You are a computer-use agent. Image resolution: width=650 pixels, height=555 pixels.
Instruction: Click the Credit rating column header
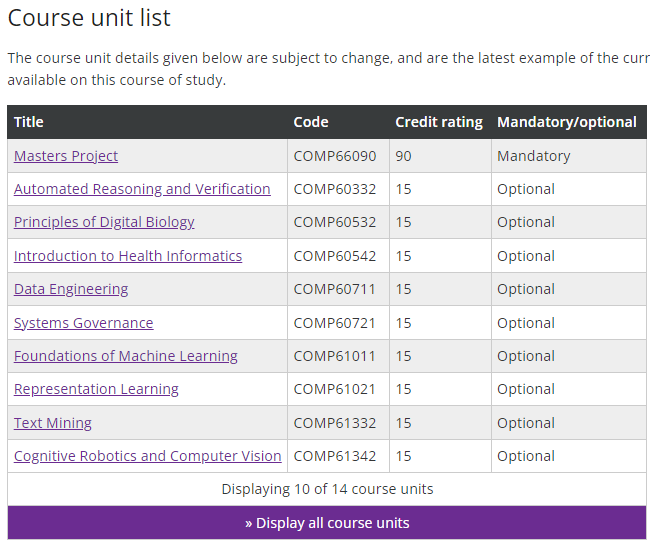coord(439,122)
